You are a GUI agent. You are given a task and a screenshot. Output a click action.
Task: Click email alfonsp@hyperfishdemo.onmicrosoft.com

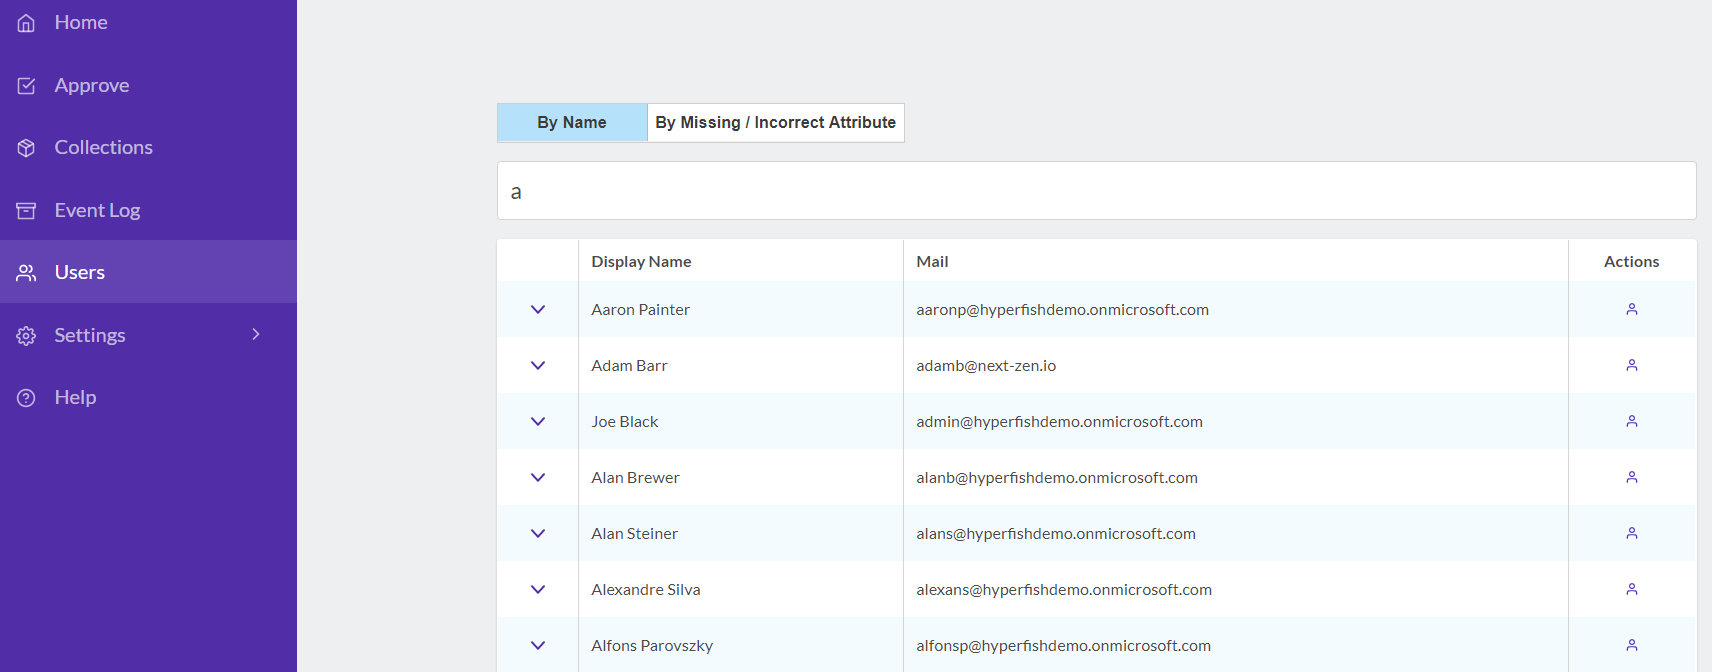[x=1063, y=645]
